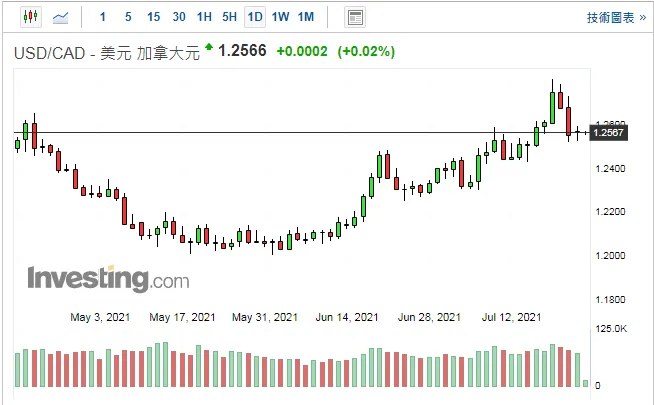Switch to the area line chart icon
The image size is (654, 405).
pyautogui.click(x=60, y=18)
